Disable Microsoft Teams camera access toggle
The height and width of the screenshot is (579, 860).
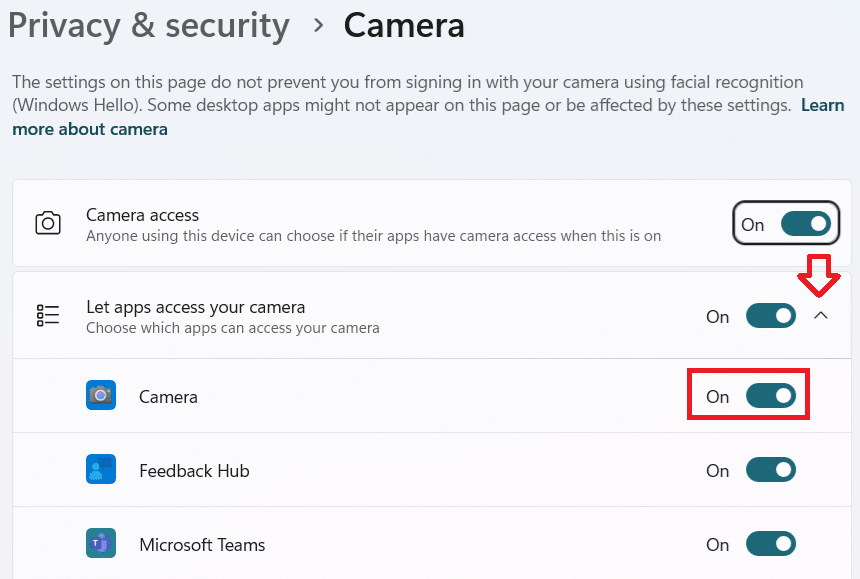coord(770,544)
